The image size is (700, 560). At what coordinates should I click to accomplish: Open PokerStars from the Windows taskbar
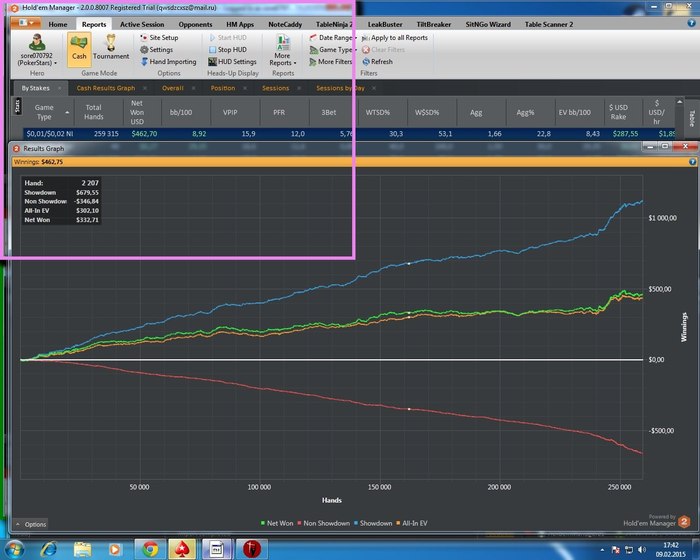[181, 548]
